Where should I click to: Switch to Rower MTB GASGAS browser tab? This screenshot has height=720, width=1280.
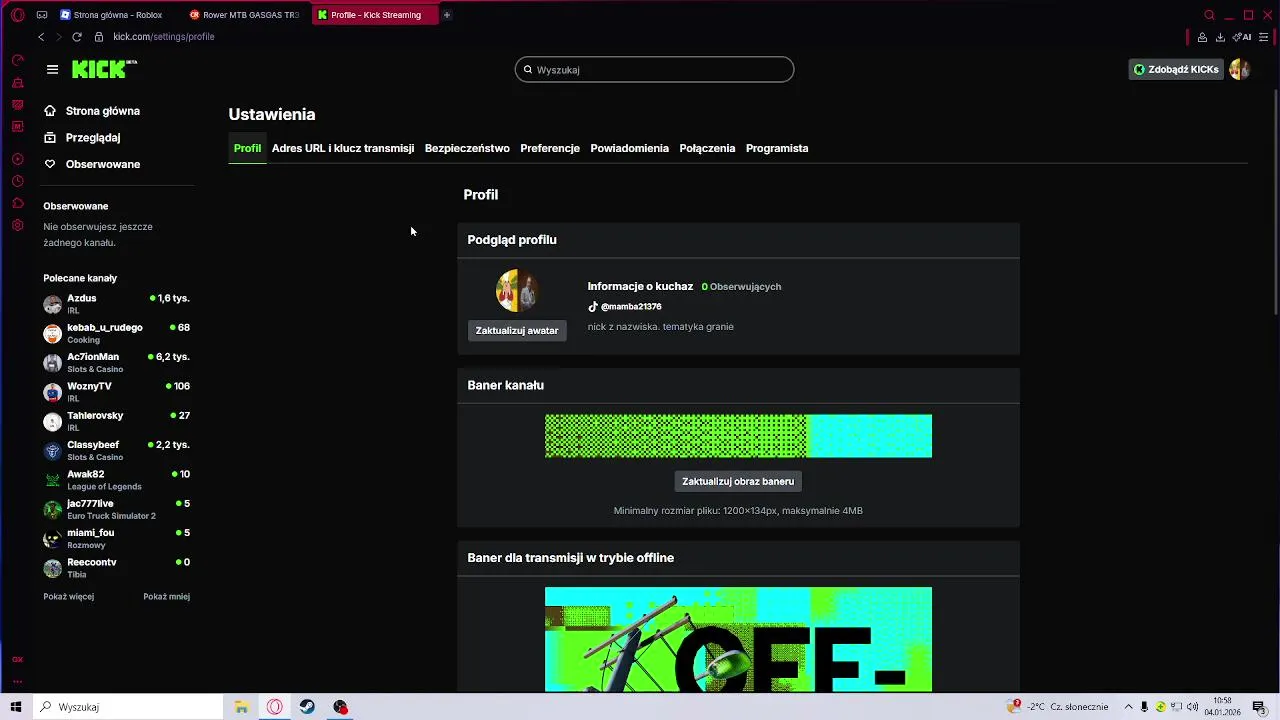[246, 15]
